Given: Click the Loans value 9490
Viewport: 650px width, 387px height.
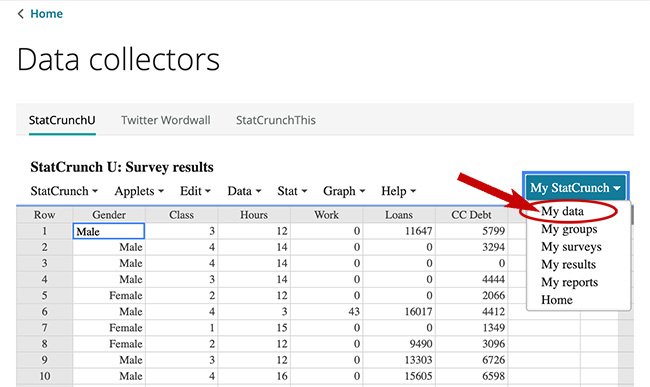Looking at the screenshot, I should point(421,344).
